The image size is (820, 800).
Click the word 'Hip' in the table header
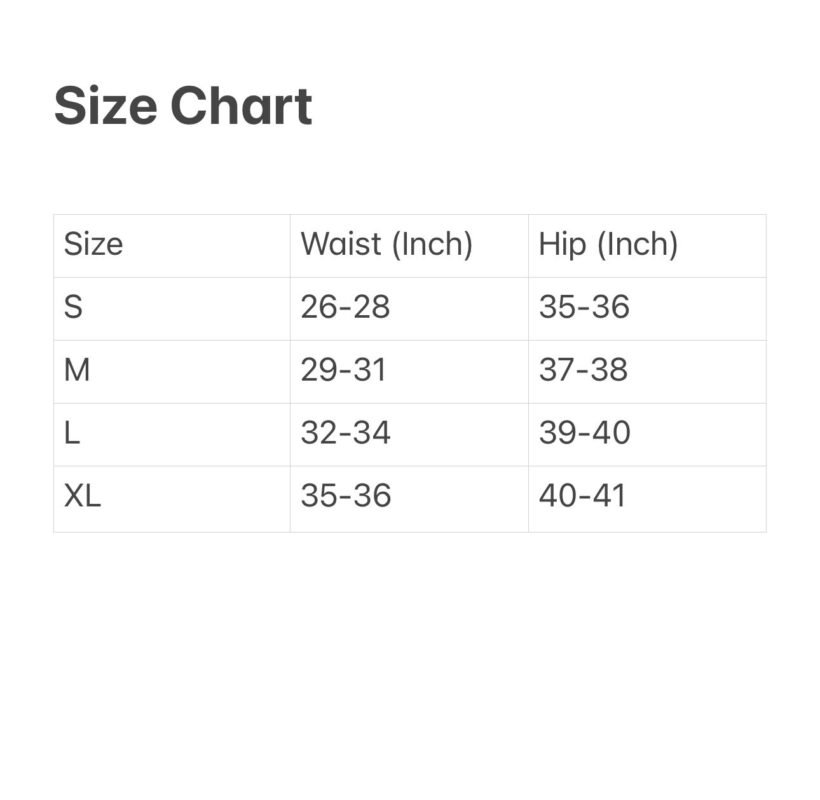point(562,244)
